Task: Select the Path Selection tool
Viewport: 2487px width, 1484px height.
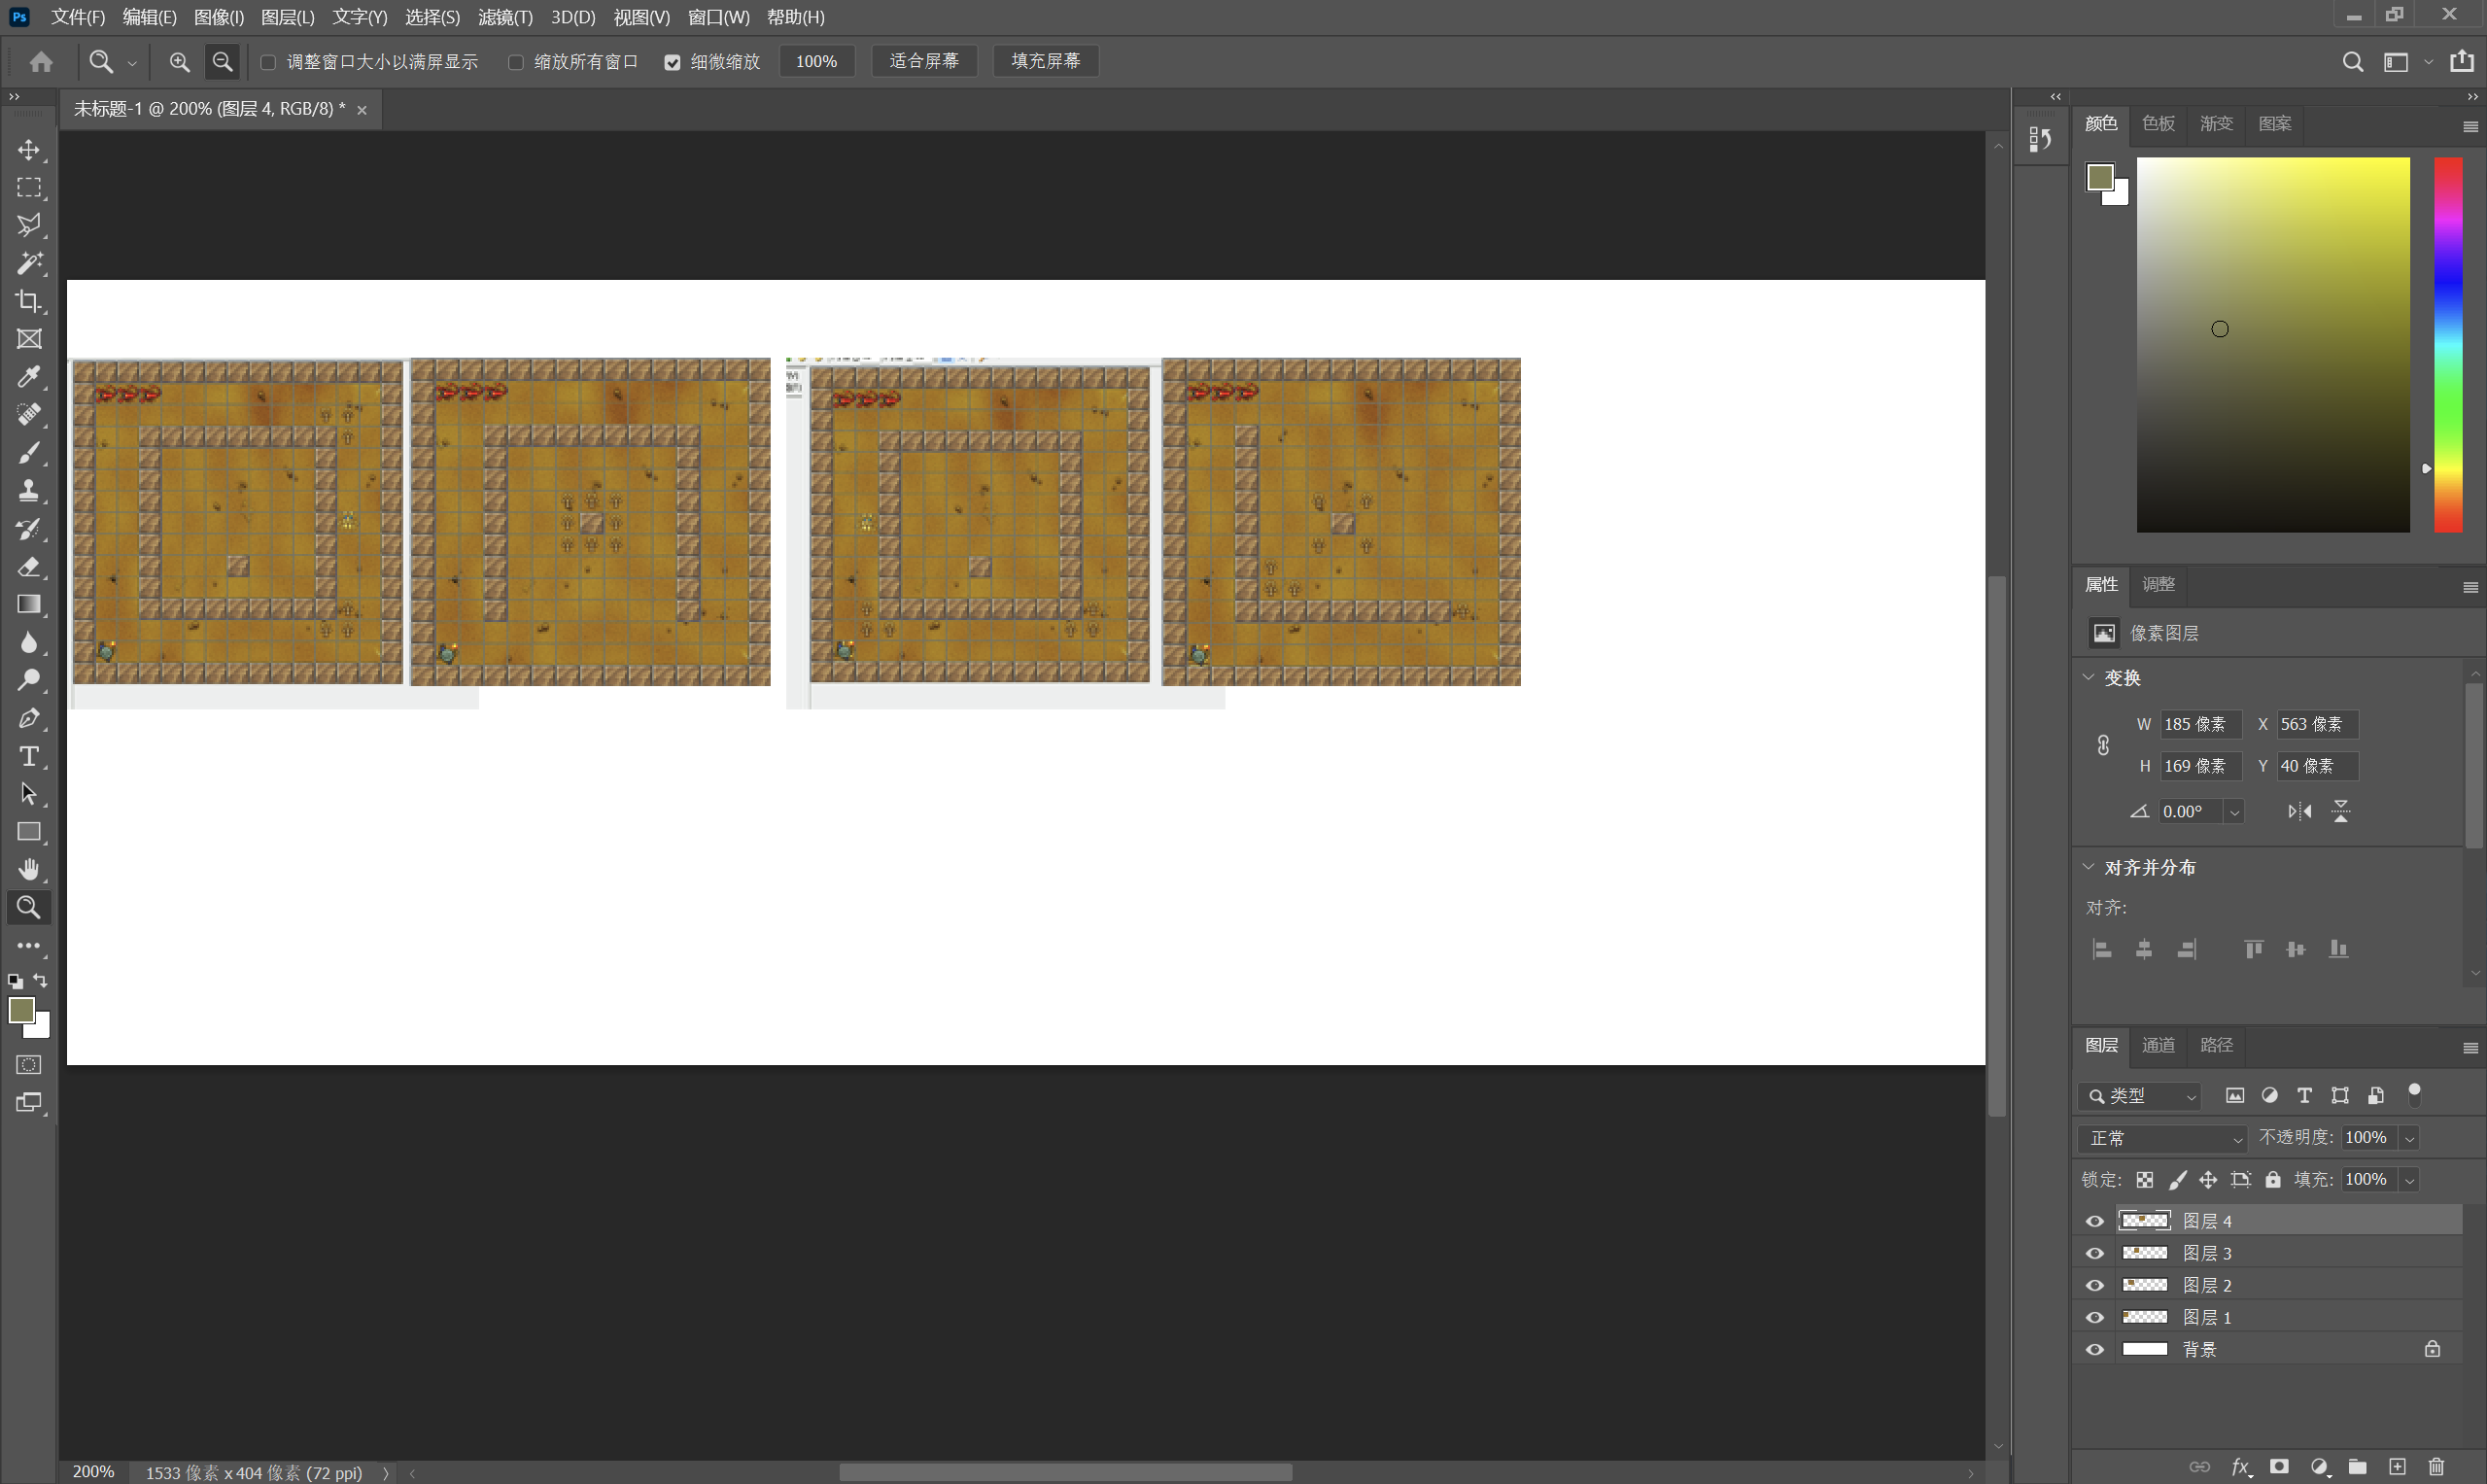Action: coord(29,794)
